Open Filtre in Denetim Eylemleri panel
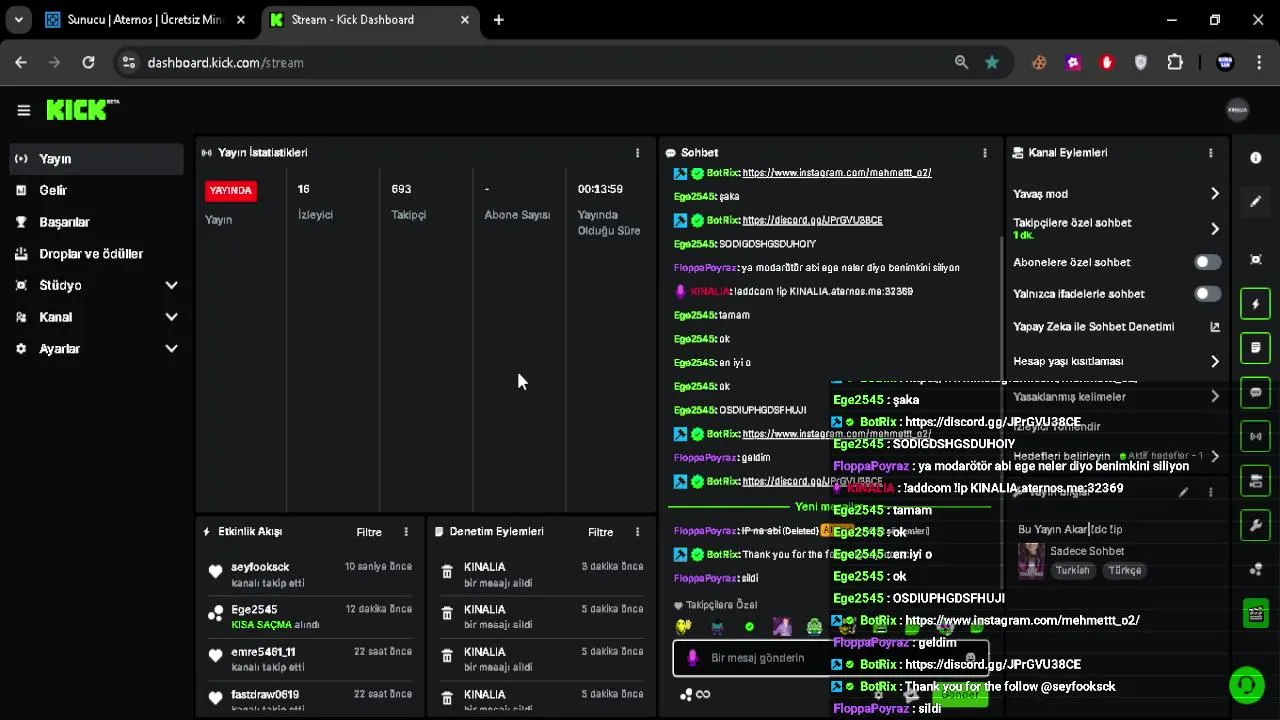 tap(600, 532)
